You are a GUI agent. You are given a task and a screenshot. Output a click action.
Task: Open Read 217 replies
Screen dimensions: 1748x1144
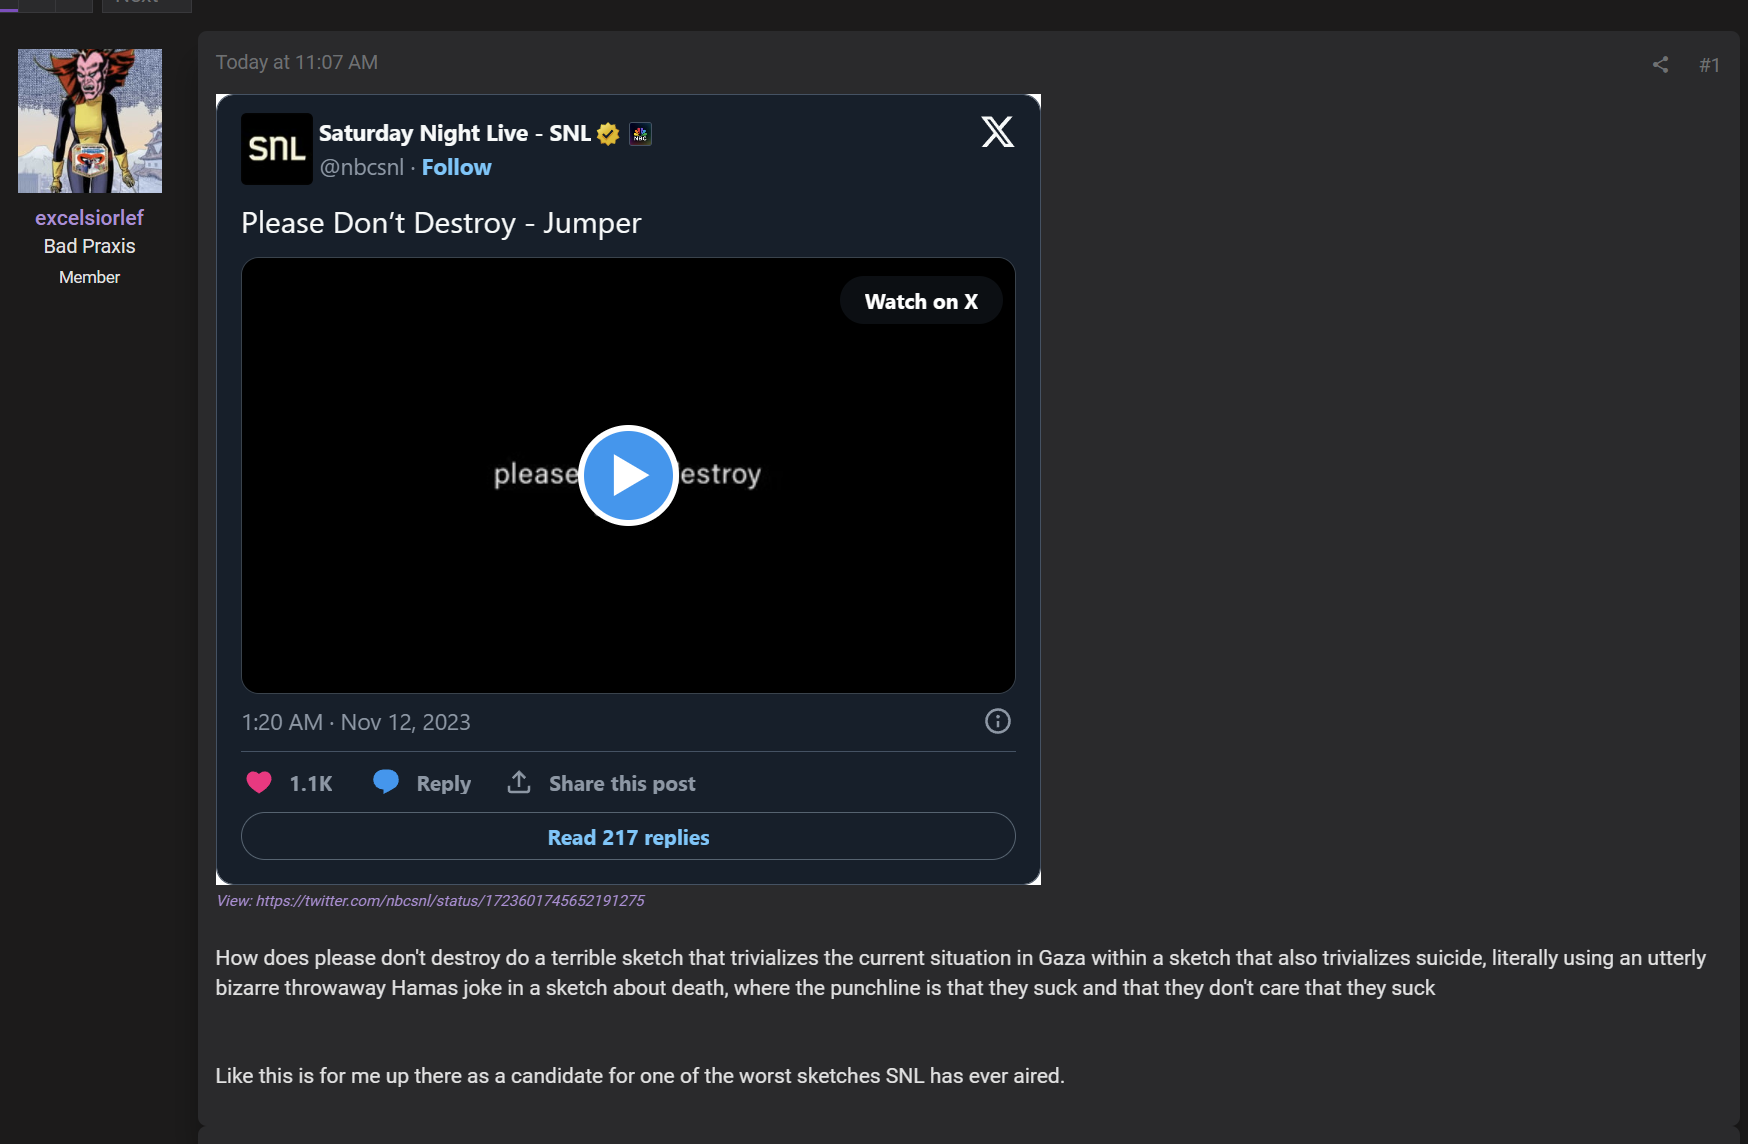pos(628,837)
